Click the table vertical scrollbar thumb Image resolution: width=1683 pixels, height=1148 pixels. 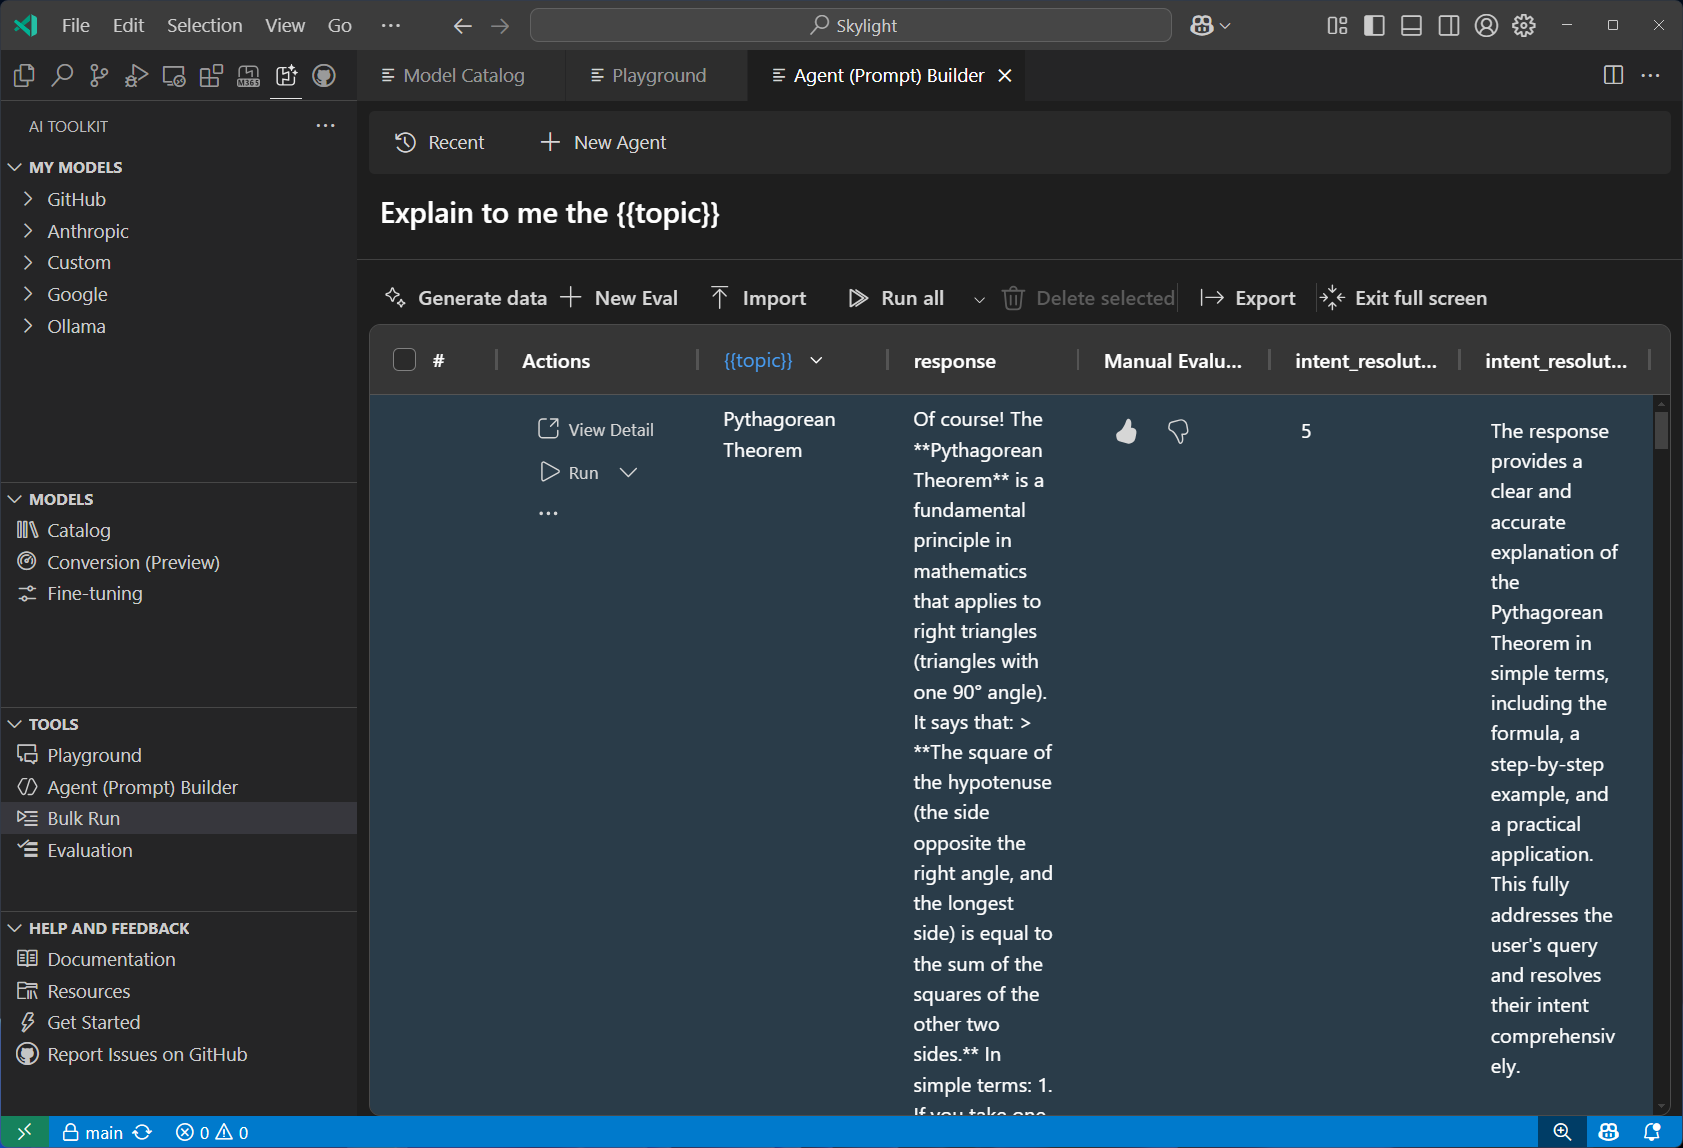tap(1661, 431)
